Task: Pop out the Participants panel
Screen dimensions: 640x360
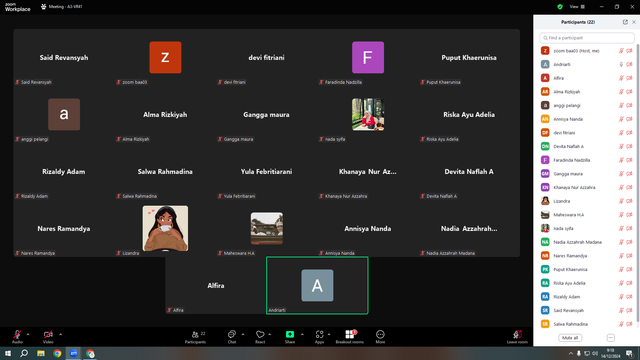Action: point(625,22)
